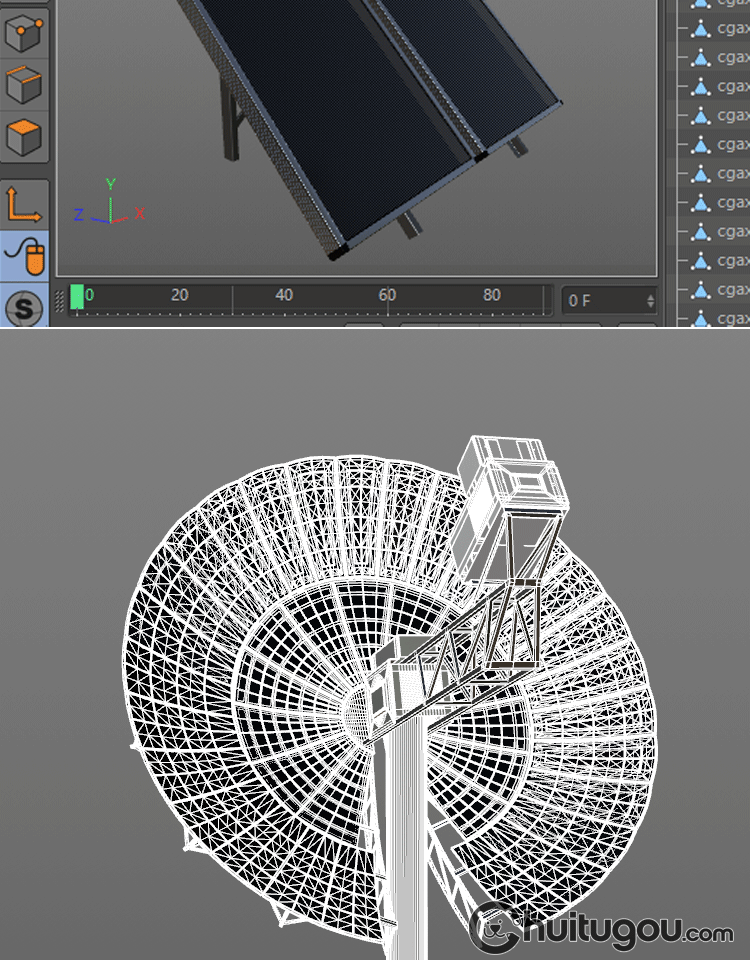Toggle the Tweak mode mouse icon
Screen dimensions: 750x960
click(x=25, y=257)
